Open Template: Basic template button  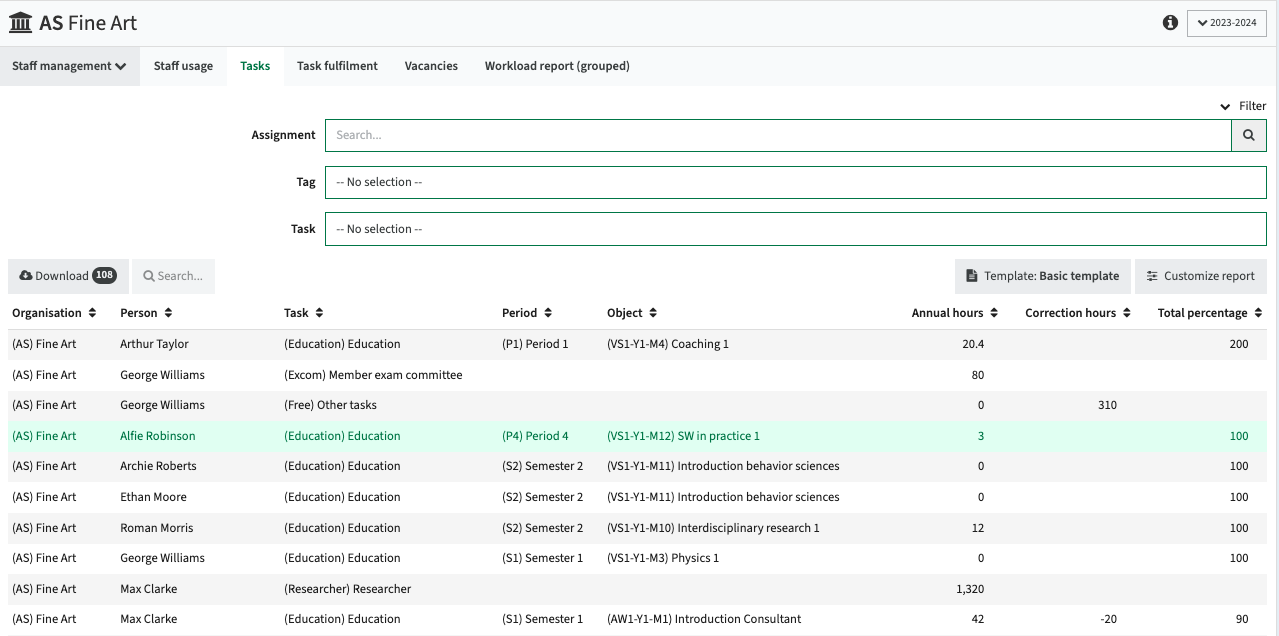tap(1043, 276)
